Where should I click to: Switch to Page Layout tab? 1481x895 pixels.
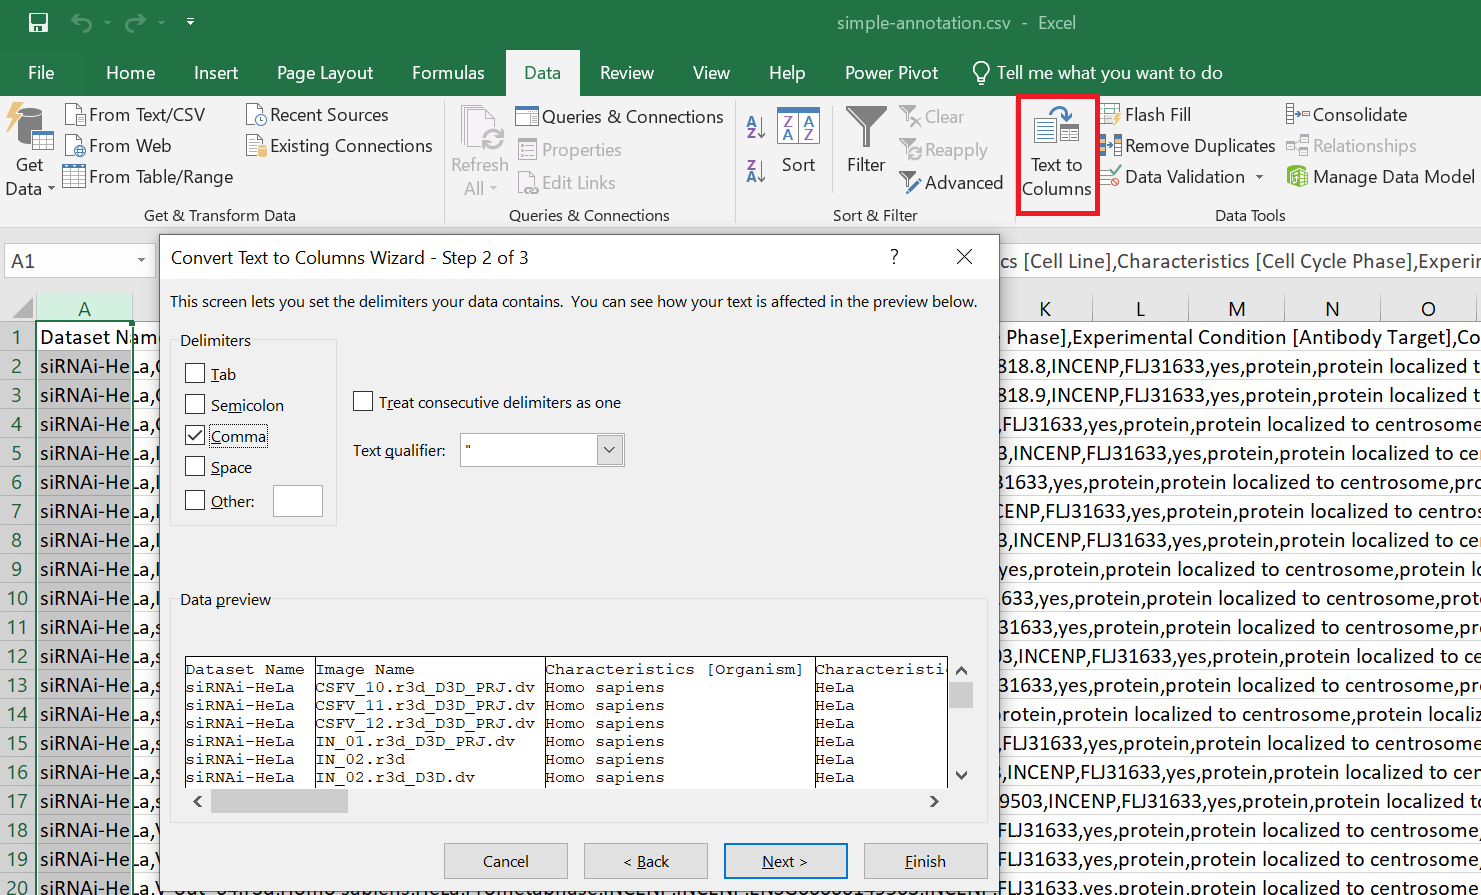[x=325, y=73]
